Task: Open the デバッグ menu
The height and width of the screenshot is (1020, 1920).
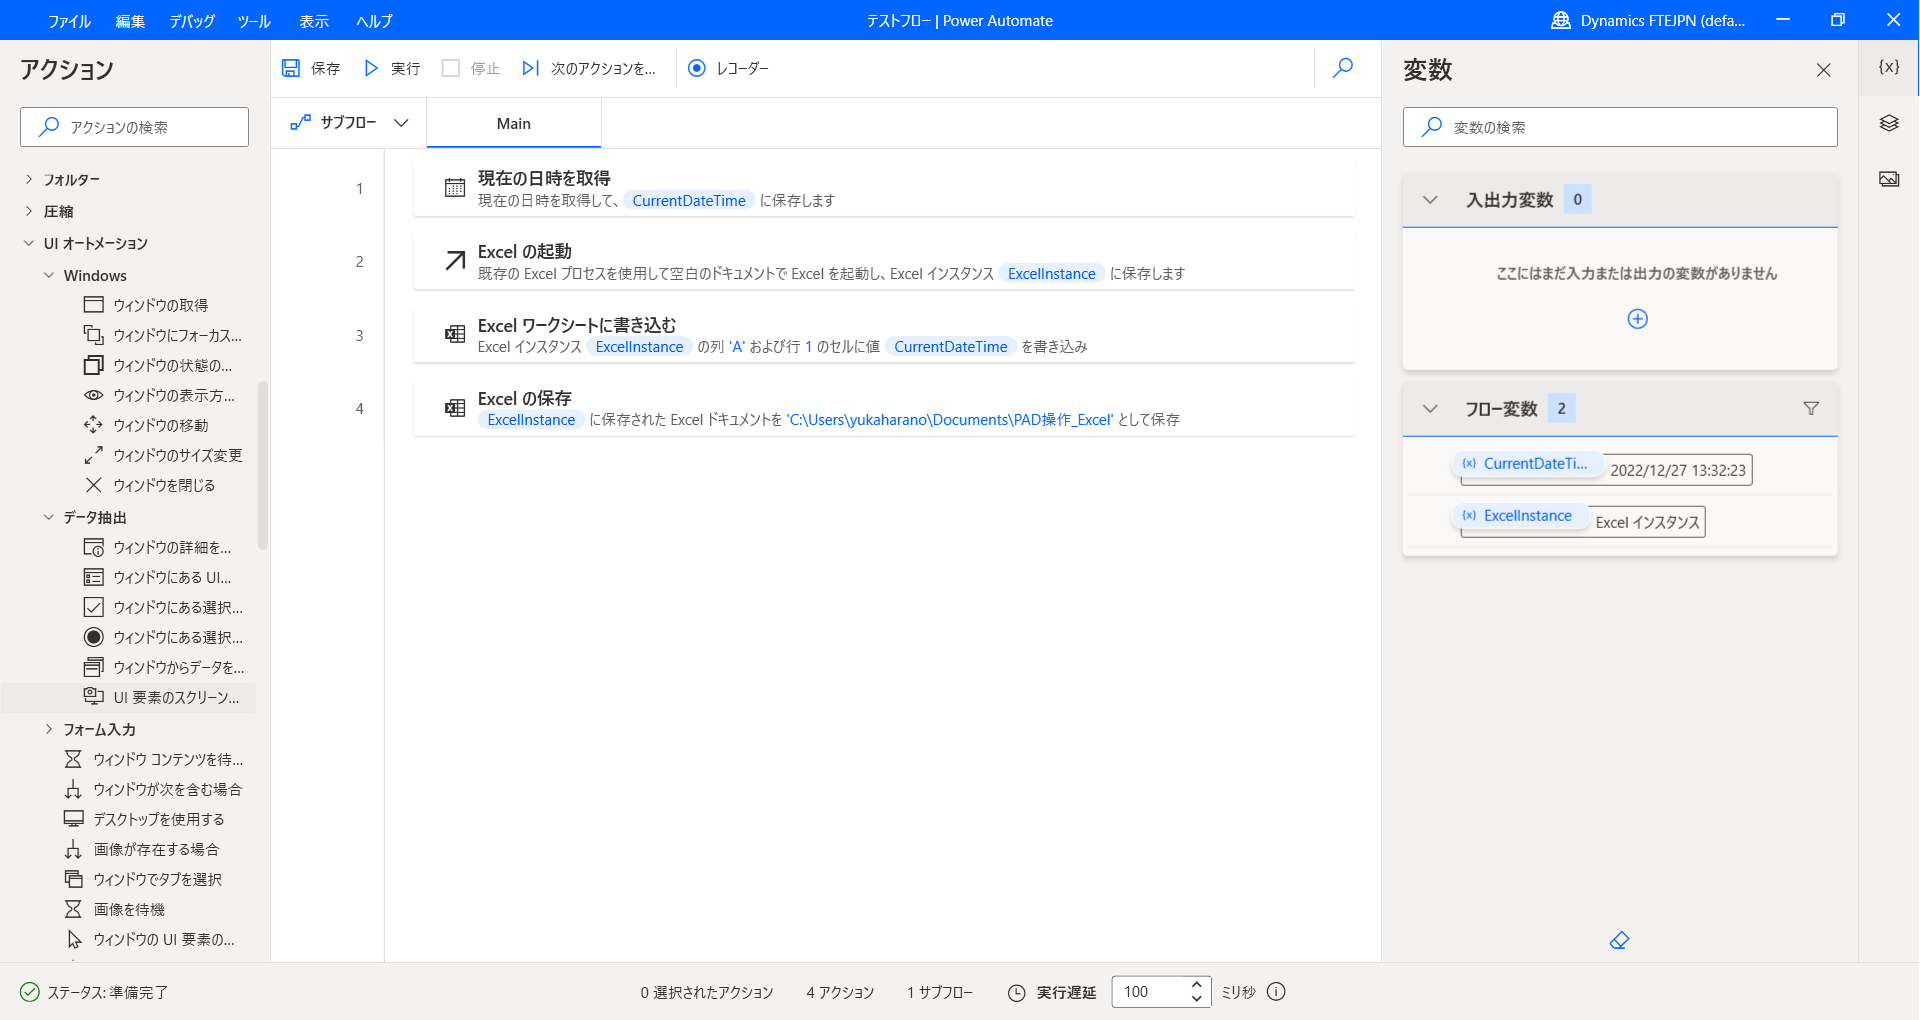Action: coord(192,21)
